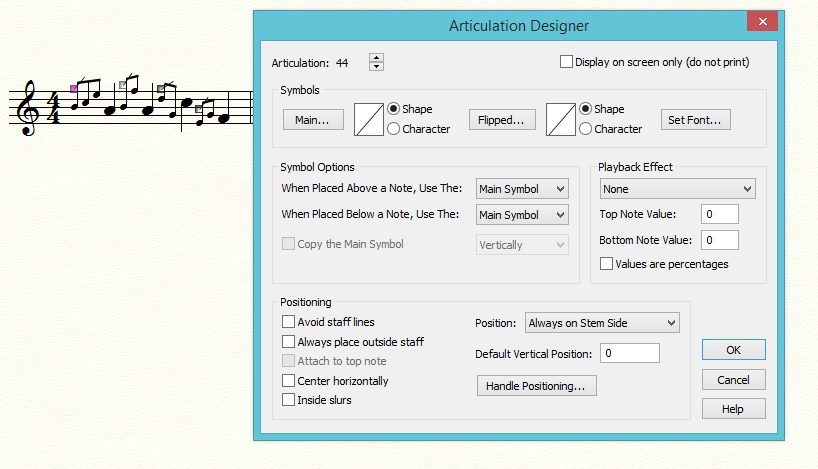This screenshot has height=469, width=818.
Task: Click the purple selected articulation handle
Action: pos(74,88)
